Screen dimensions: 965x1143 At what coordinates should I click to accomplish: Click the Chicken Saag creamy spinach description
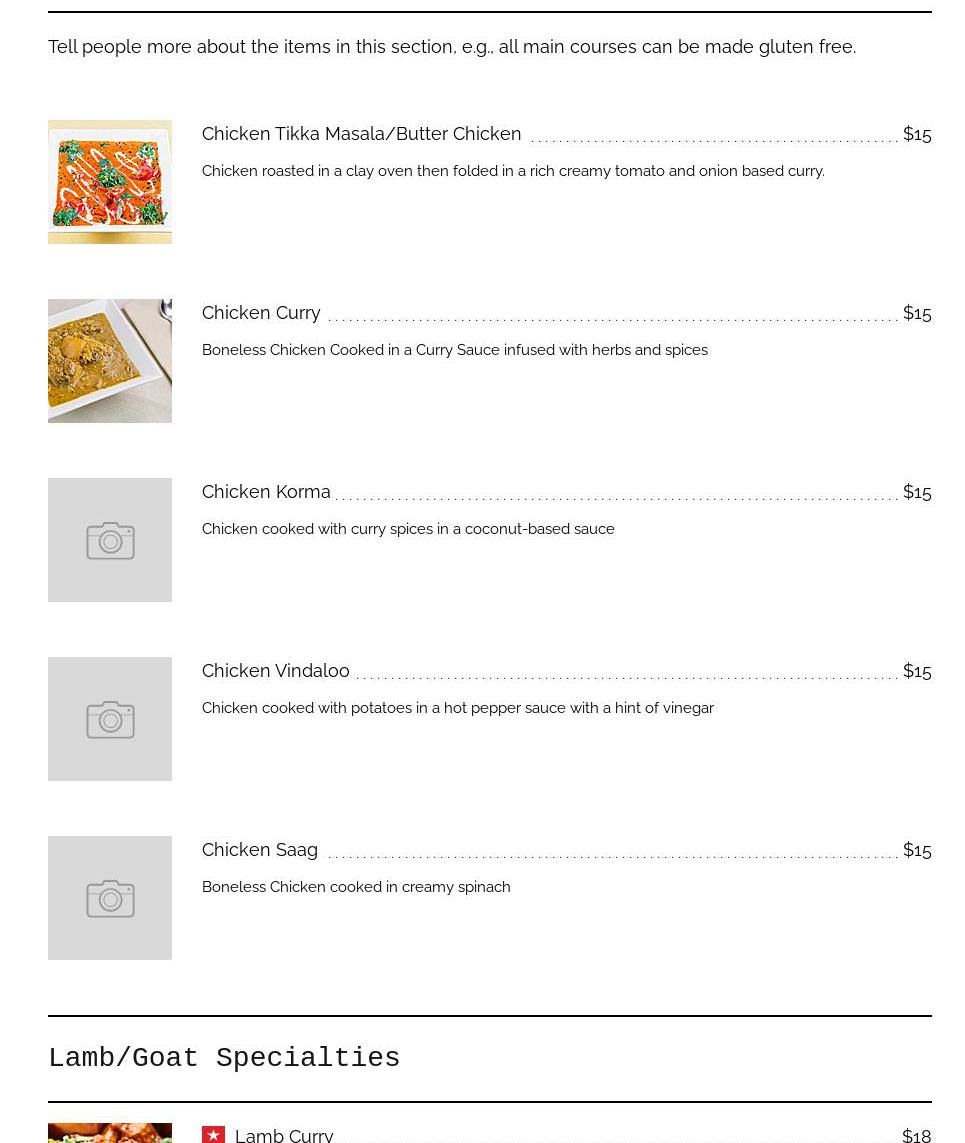[x=356, y=887]
